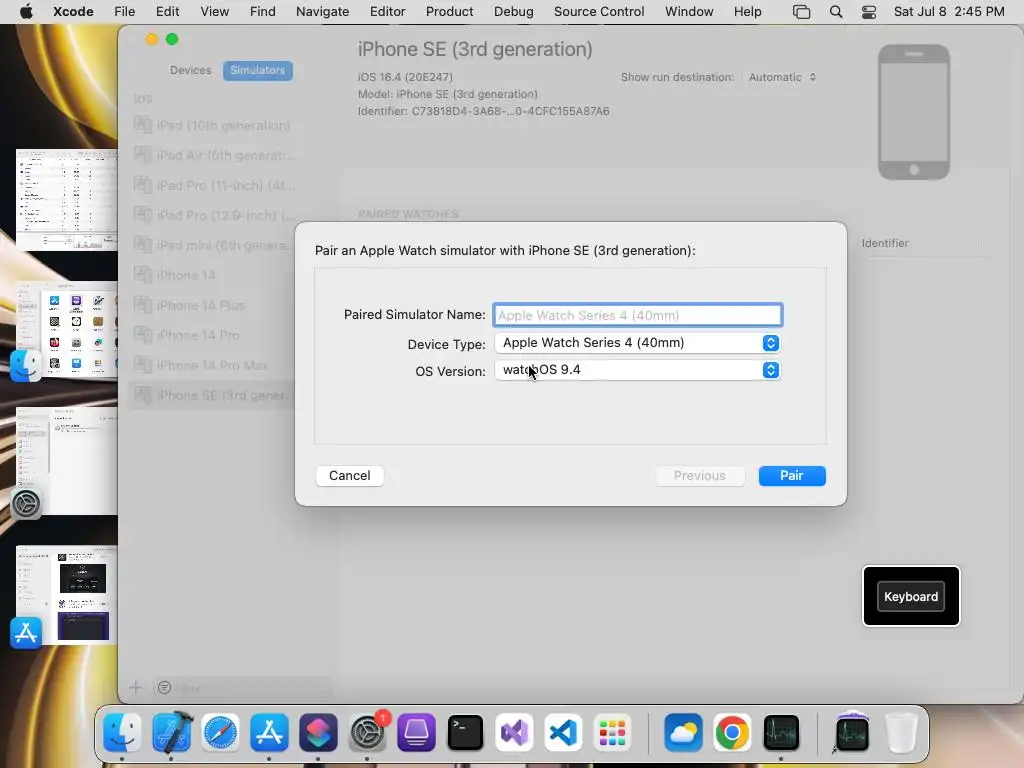Open Visual Studio Code from the Dock
Image resolution: width=1024 pixels, height=768 pixels.
point(563,732)
